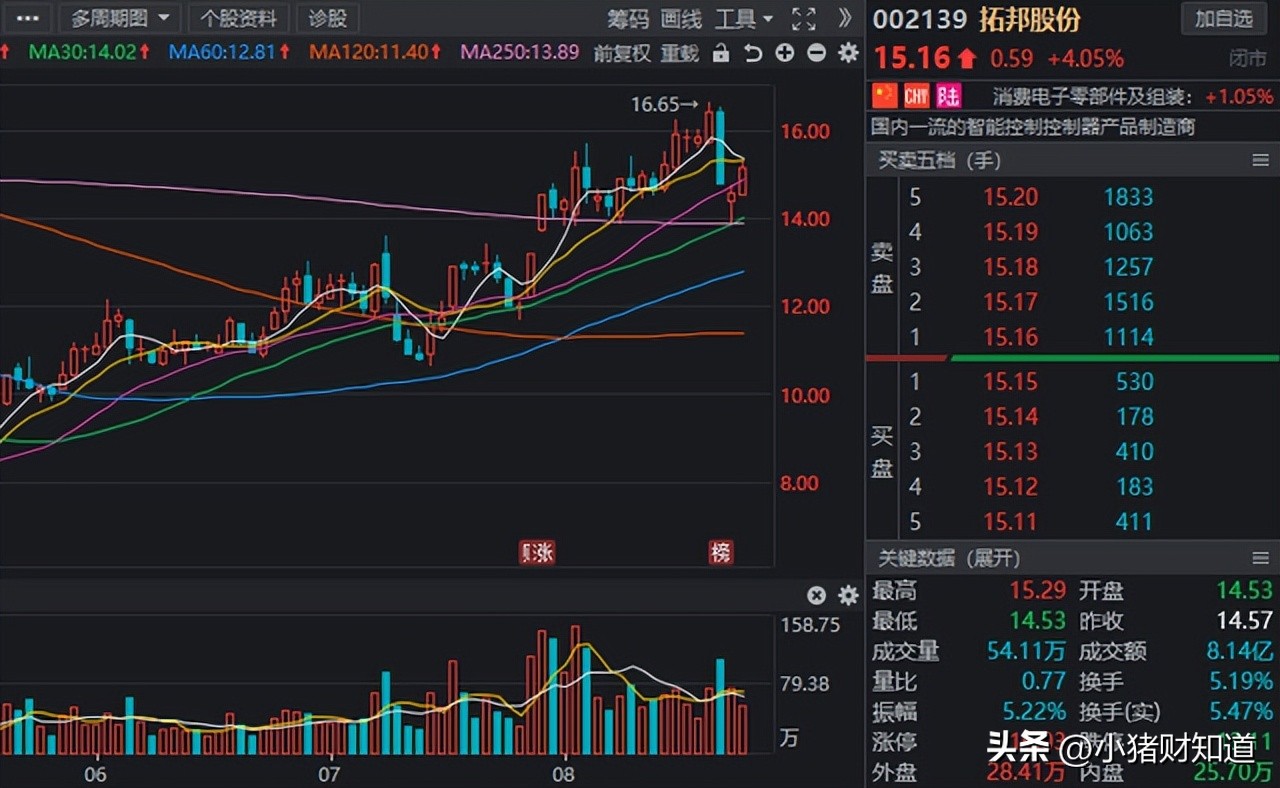Image resolution: width=1280 pixels, height=788 pixels.
Task: Click the 重载 reload button
Action: [682, 54]
